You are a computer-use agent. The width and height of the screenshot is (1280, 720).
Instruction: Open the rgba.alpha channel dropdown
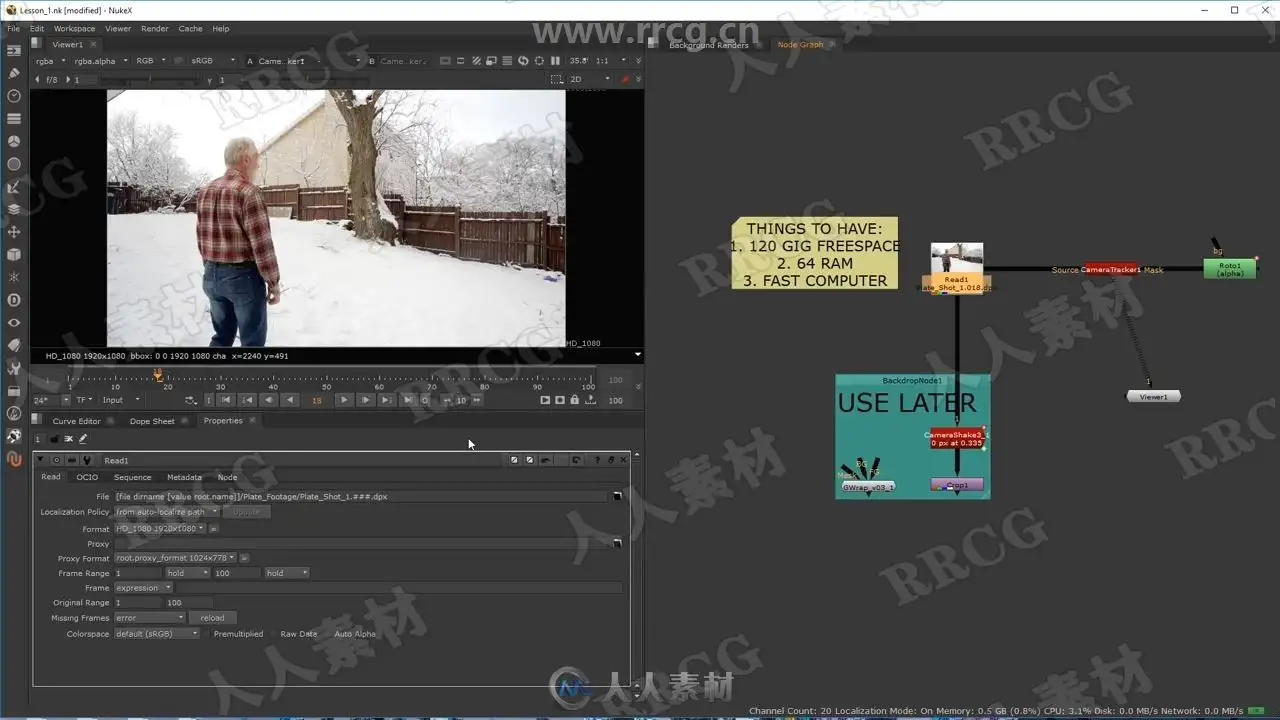tap(100, 61)
